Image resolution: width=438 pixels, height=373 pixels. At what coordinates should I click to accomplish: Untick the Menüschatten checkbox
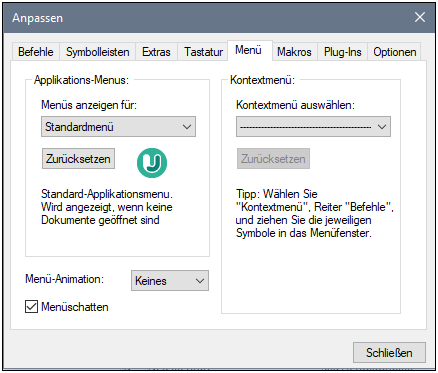coord(31,307)
